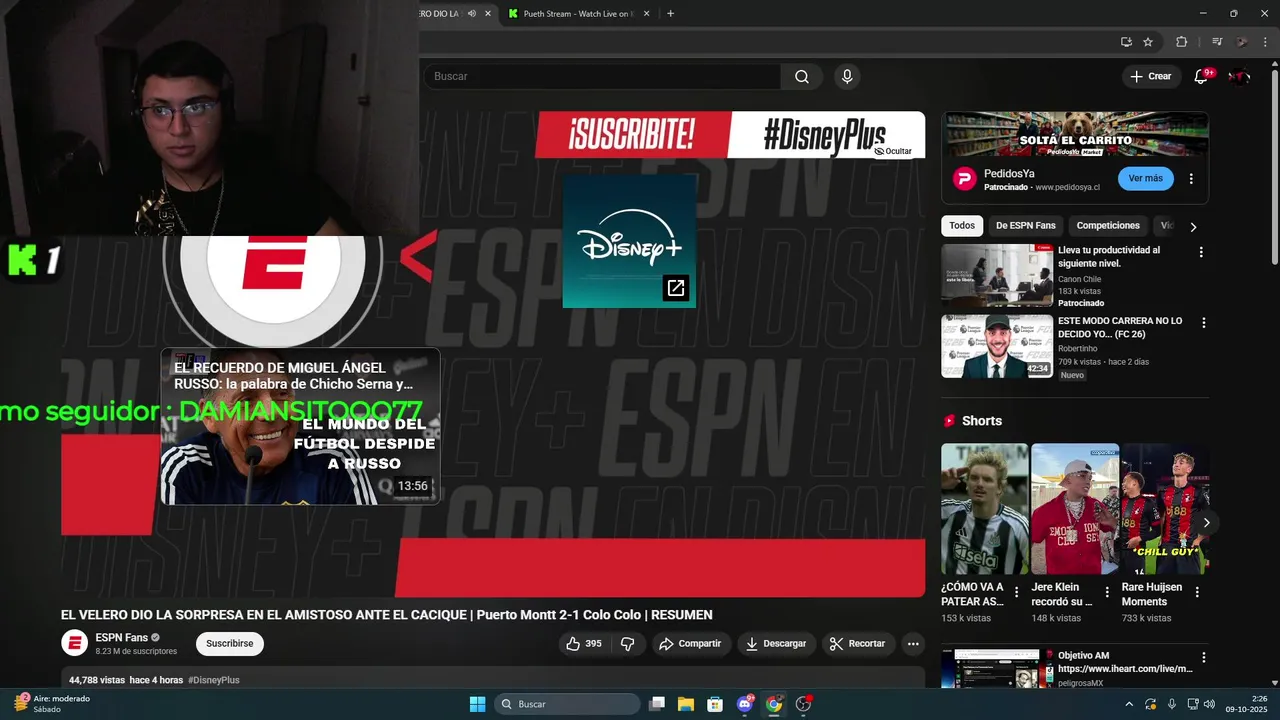The image size is (1280, 720).
Task: Open the Chrome three-dot menu
Action: (x=1266, y=42)
